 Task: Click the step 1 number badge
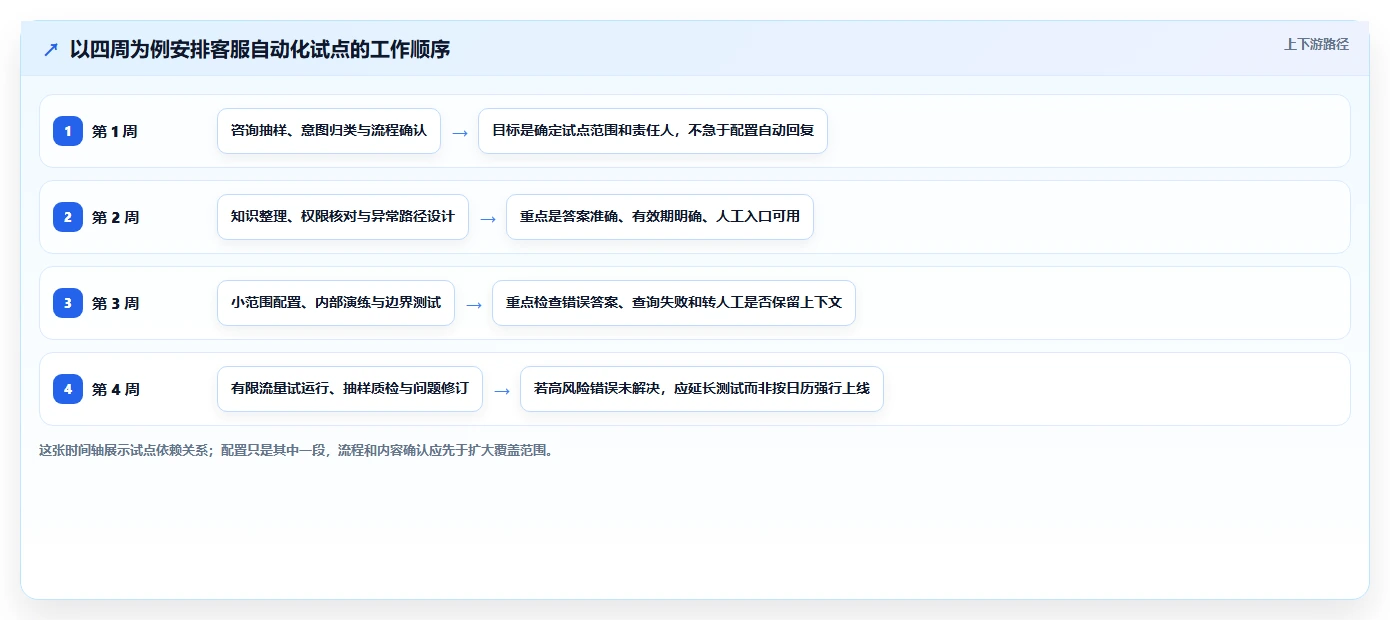[x=68, y=131]
